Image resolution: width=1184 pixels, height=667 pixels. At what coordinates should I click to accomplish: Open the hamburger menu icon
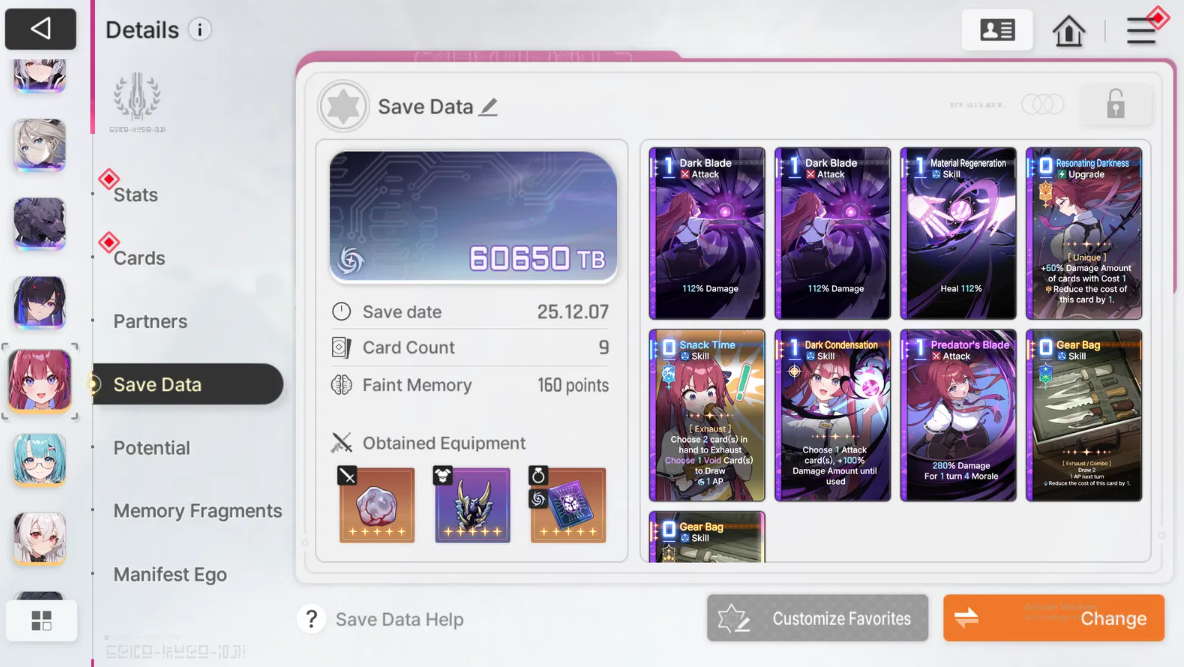1142,30
